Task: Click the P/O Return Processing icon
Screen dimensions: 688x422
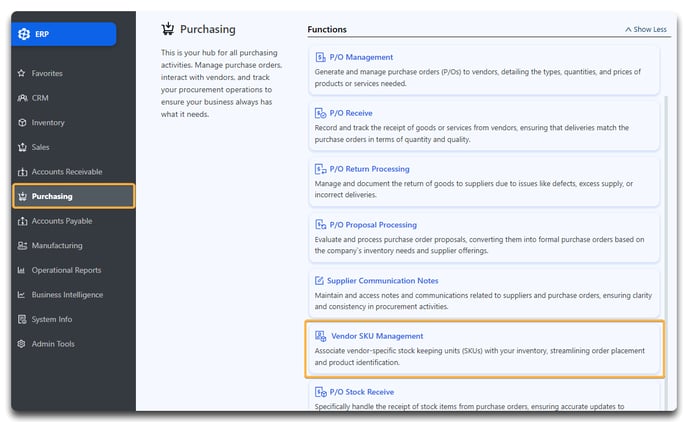Action: tap(320, 169)
